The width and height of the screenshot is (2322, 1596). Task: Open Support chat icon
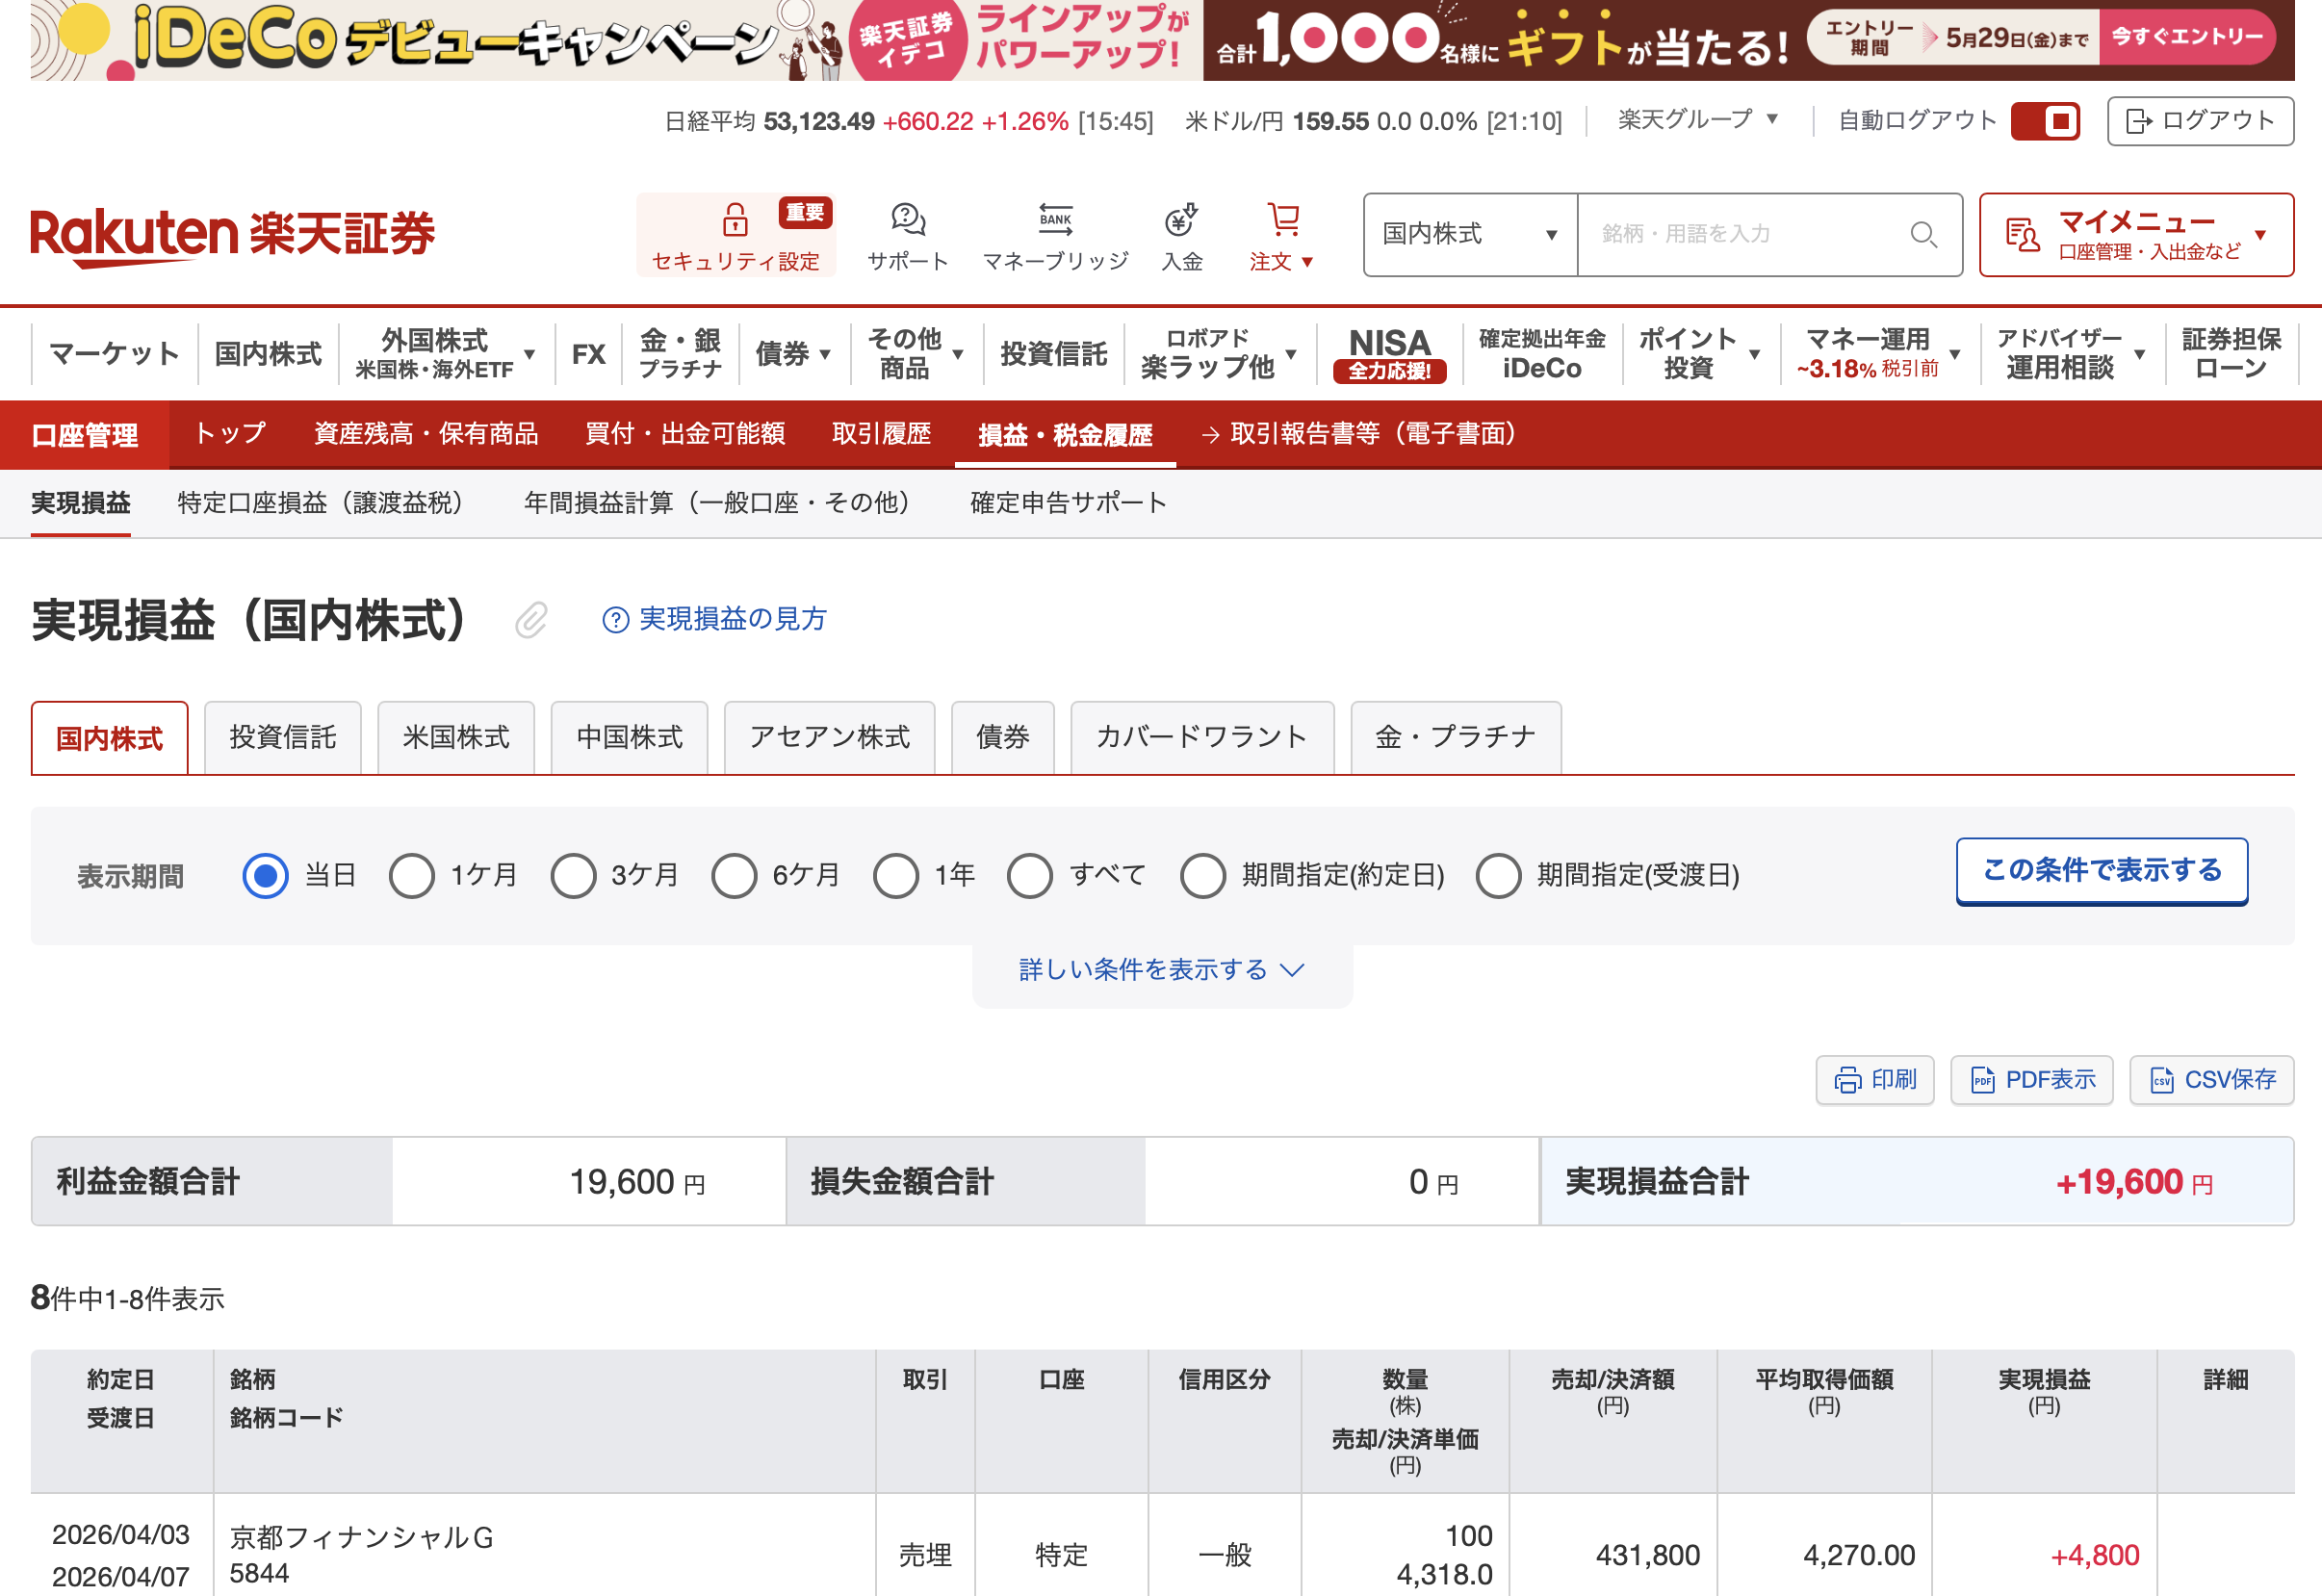[x=907, y=219]
